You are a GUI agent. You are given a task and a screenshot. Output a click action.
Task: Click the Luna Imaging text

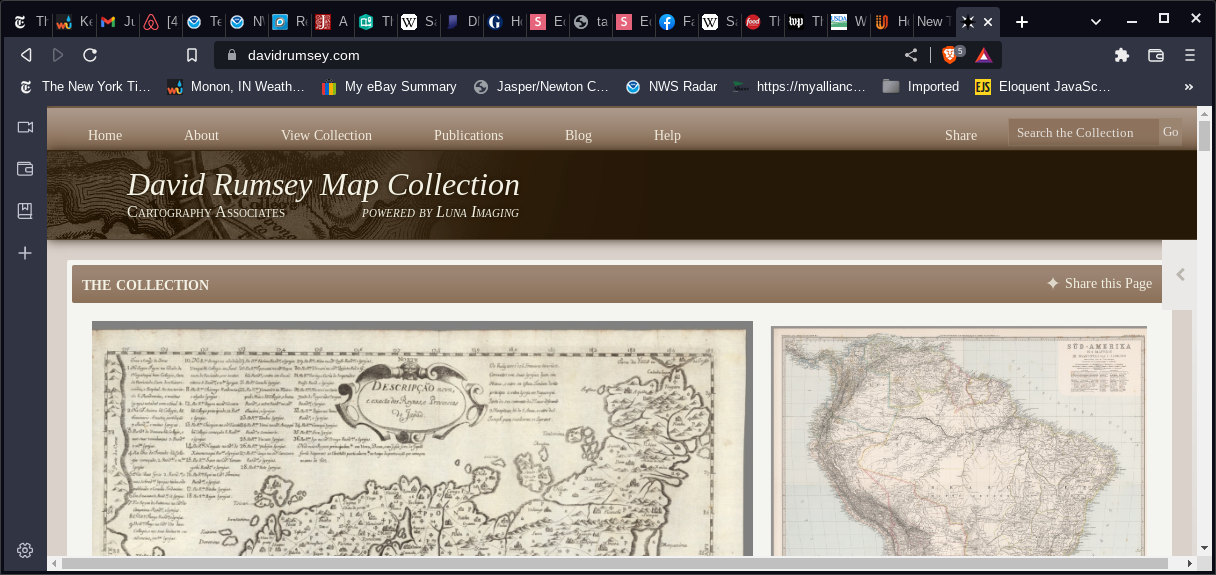pyautogui.click(x=477, y=212)
